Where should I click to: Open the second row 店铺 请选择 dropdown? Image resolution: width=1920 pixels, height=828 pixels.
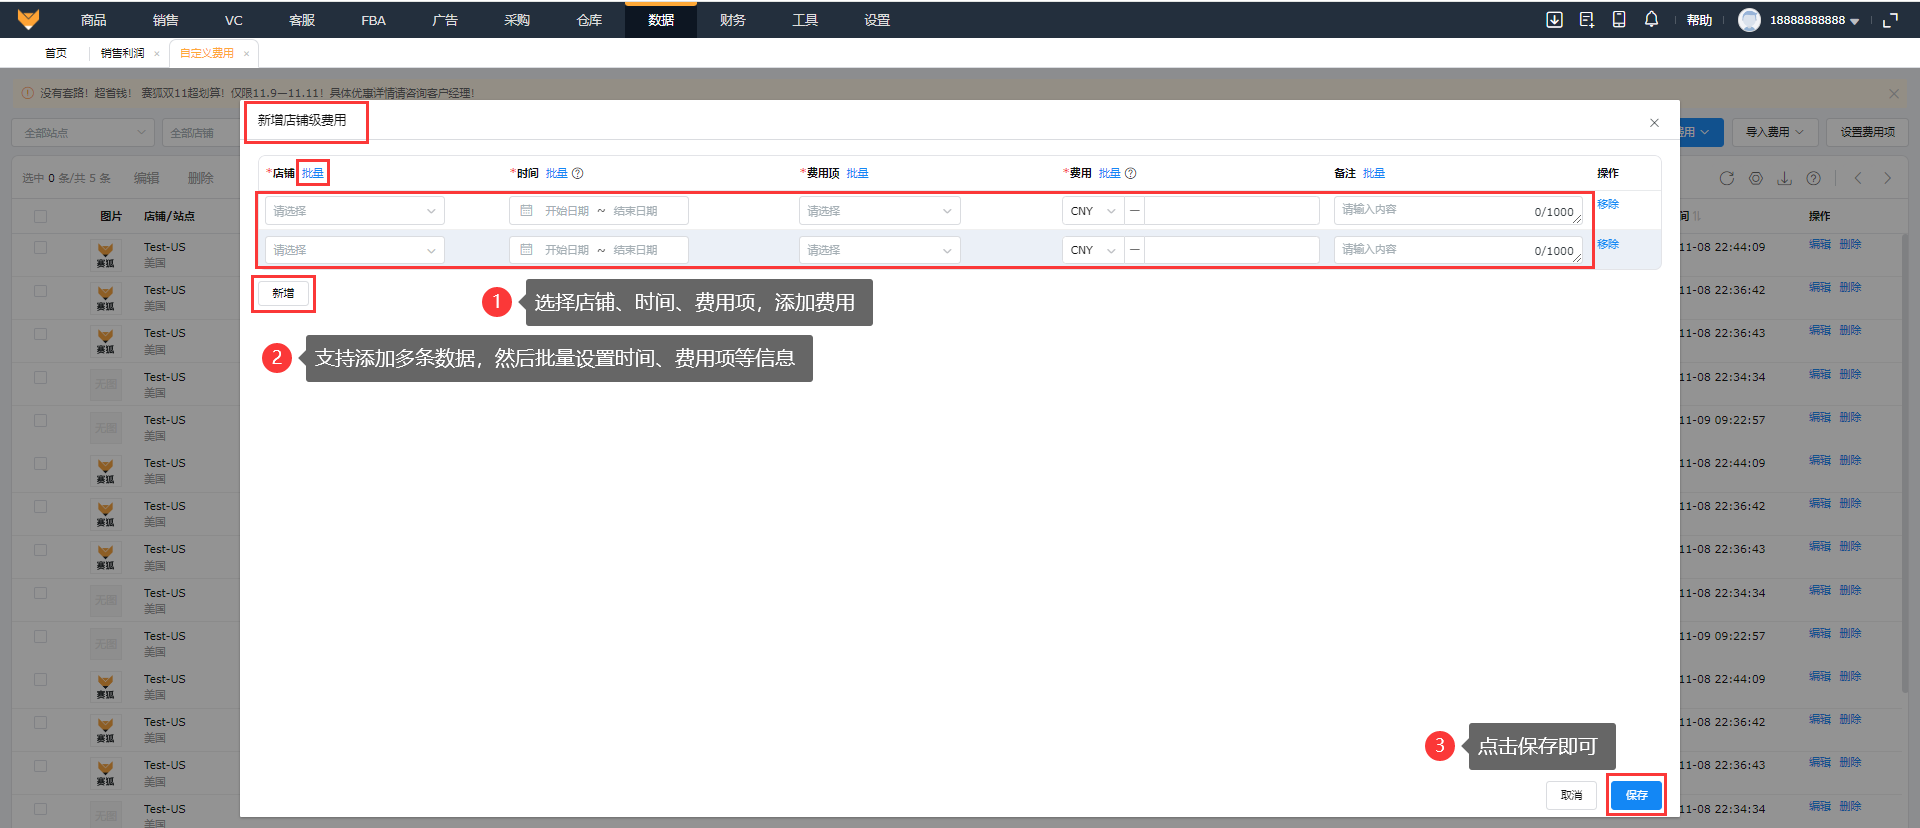coord(355,250)
